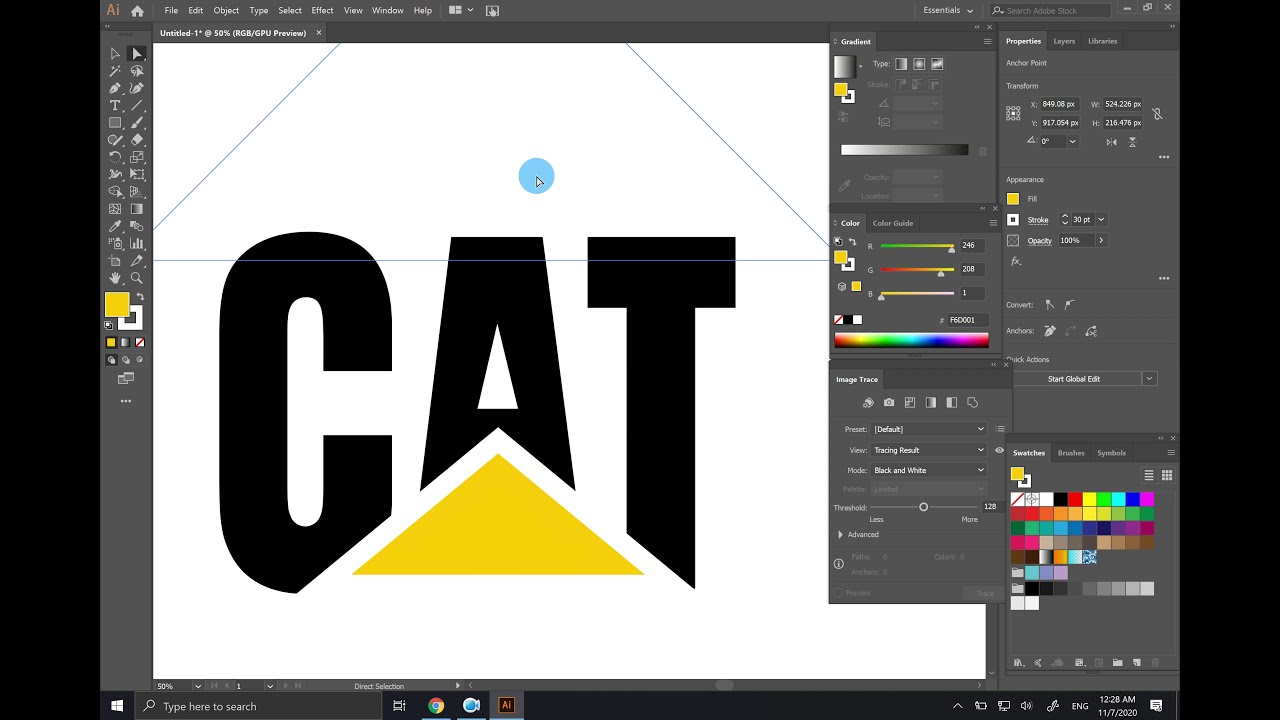
Task: Select the Artboard tool
Action: tap(115, 260)
